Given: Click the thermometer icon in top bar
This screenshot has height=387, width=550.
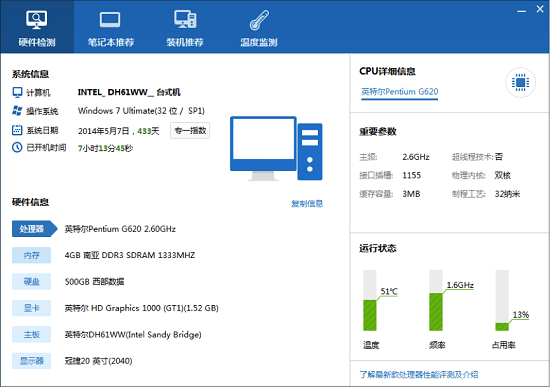Looking at the screenshot, I should click(259, 20).
